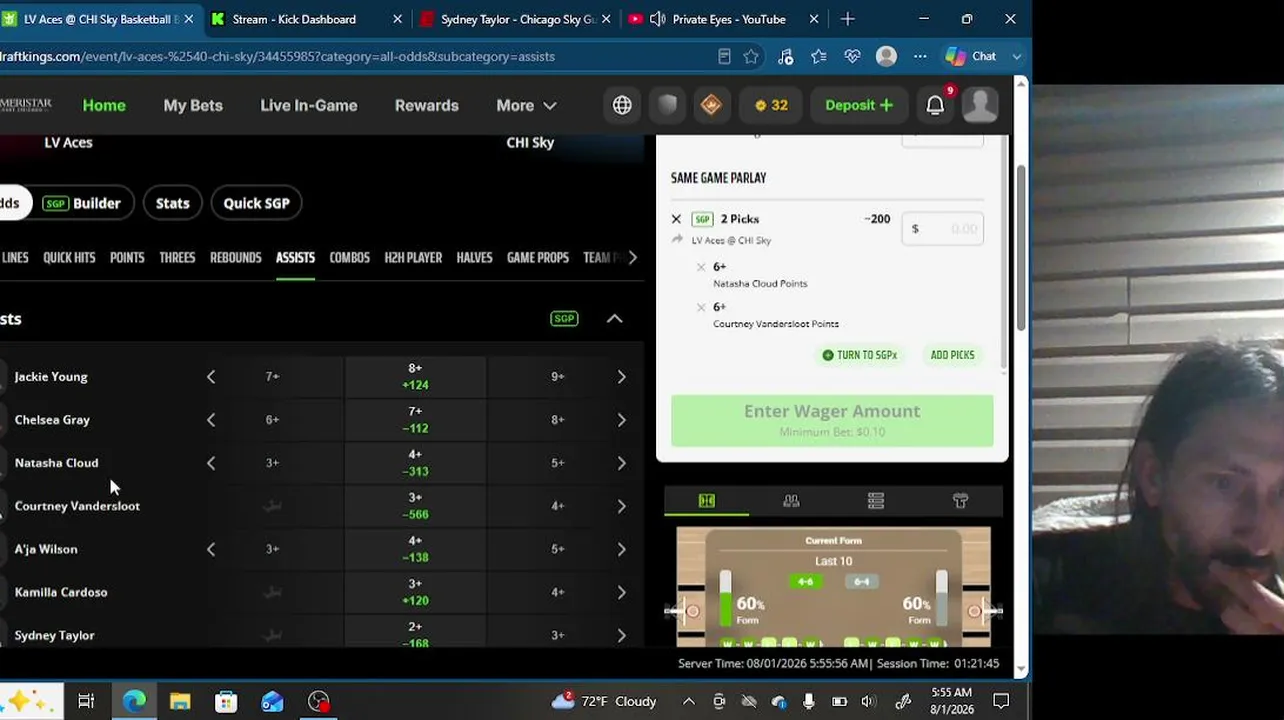Select Courtney Vandersloot 3+ assists at -566

415,505
